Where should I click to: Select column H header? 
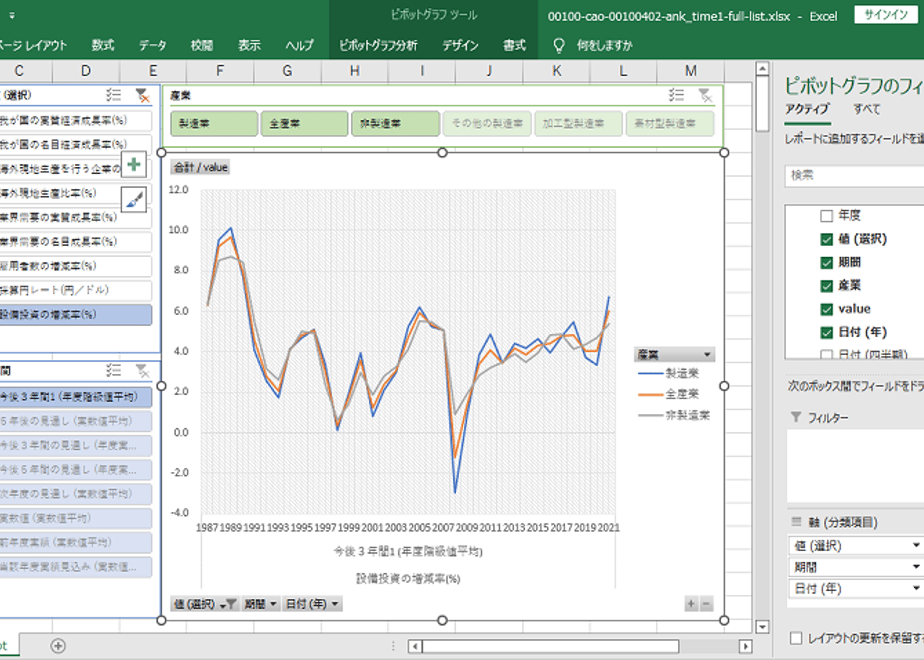click(355, 71)
